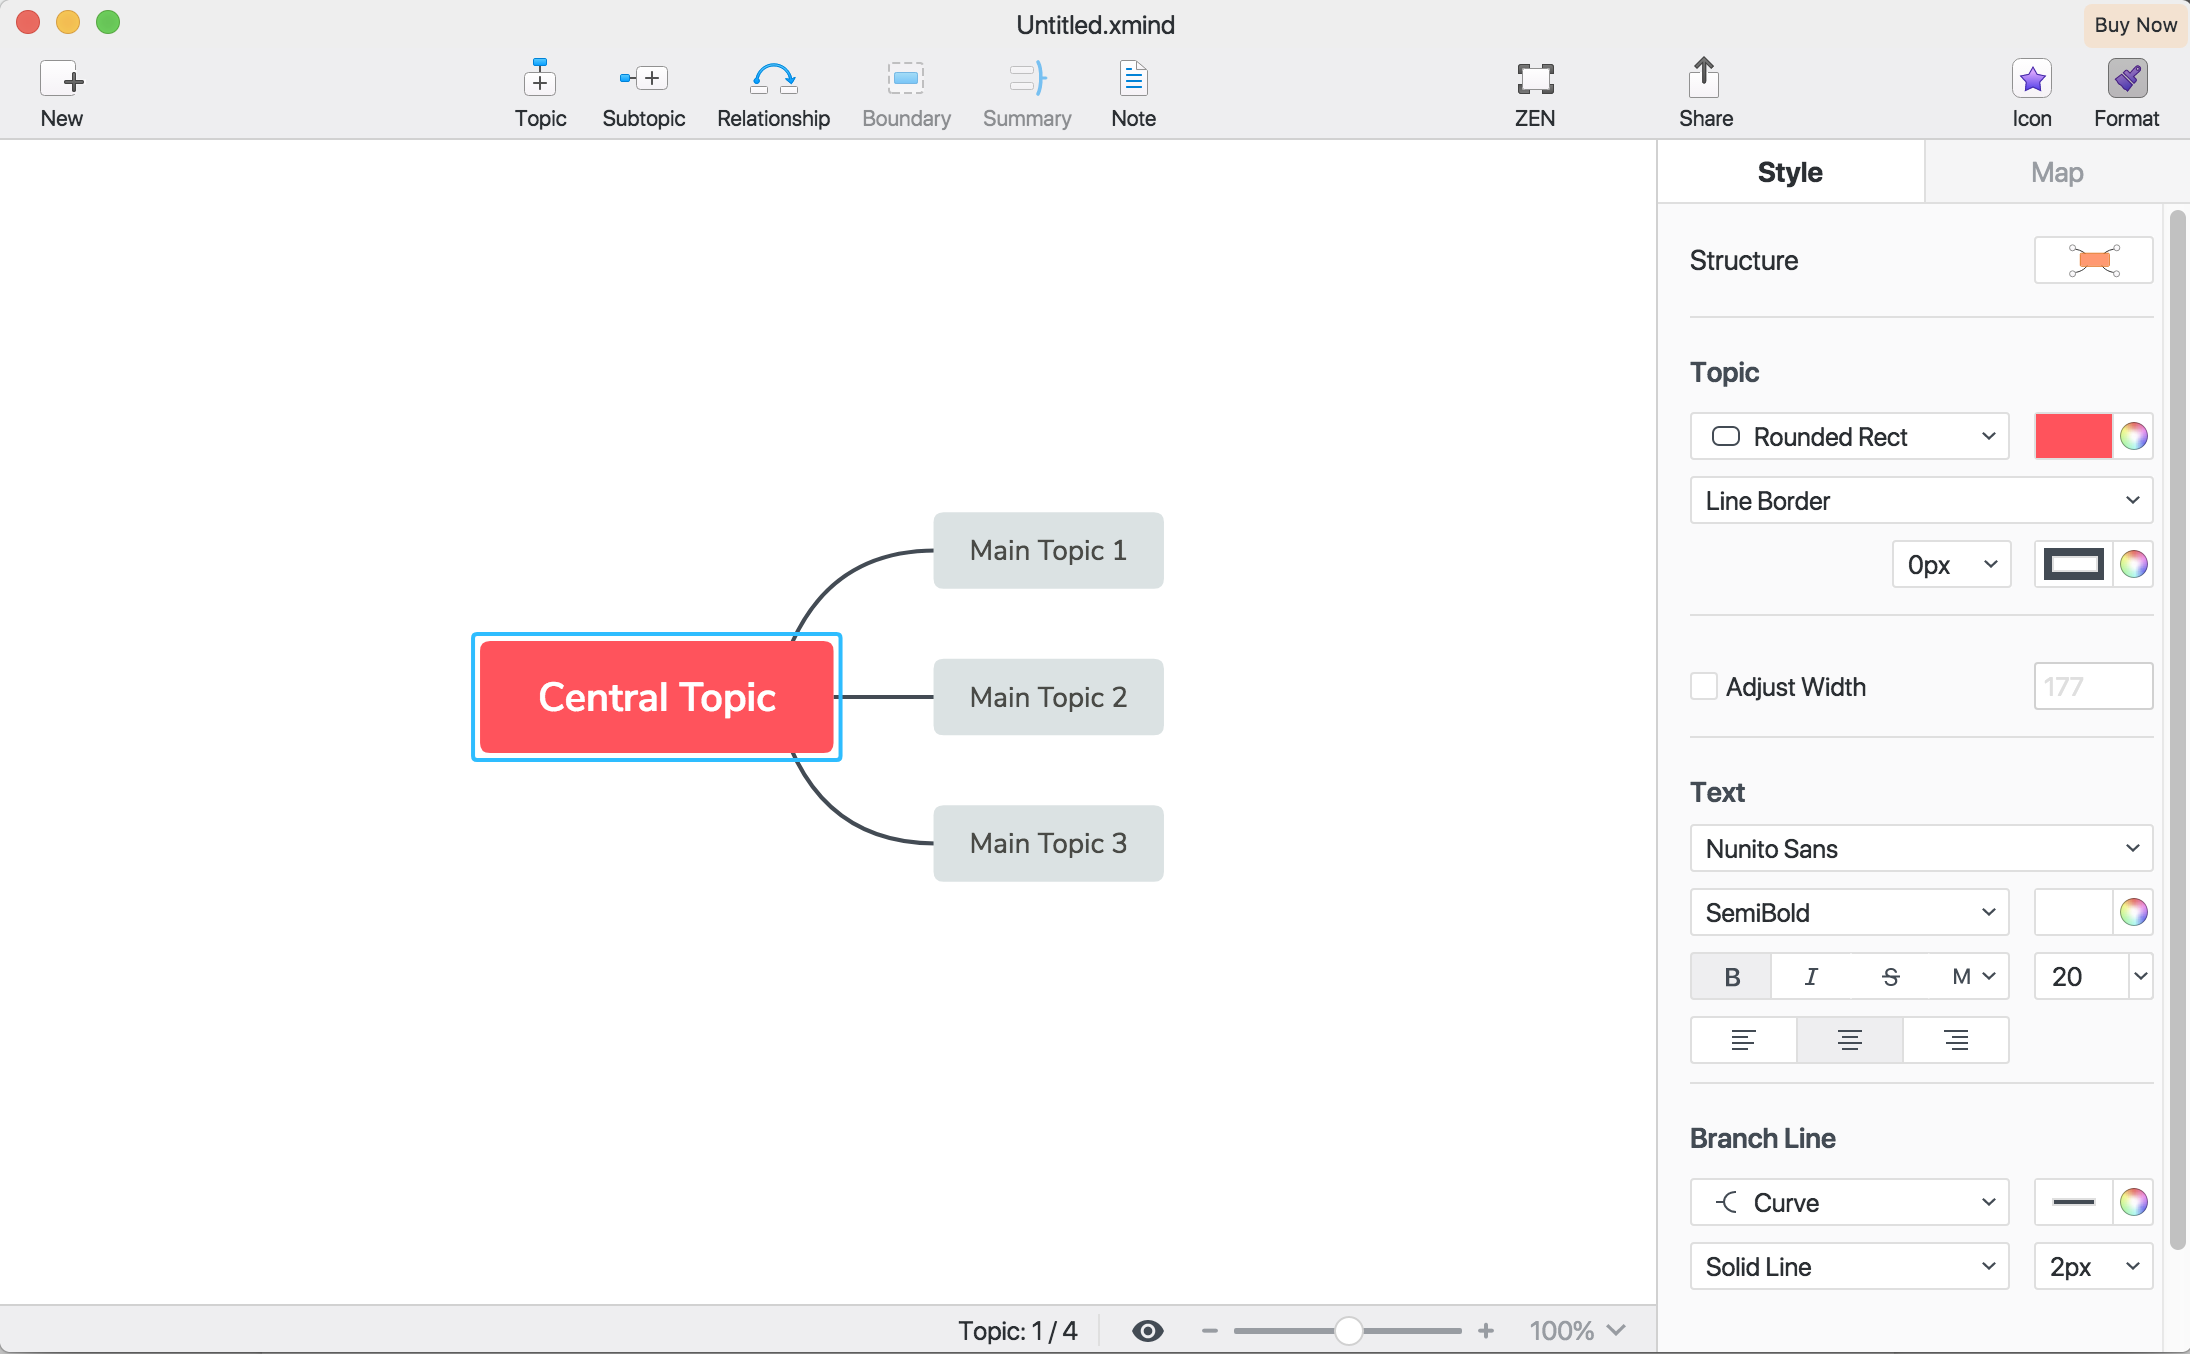This screenshot has width=2190, height=1354.
Task: Select the Main Topic 2 node
Action: pos(1048,697)
